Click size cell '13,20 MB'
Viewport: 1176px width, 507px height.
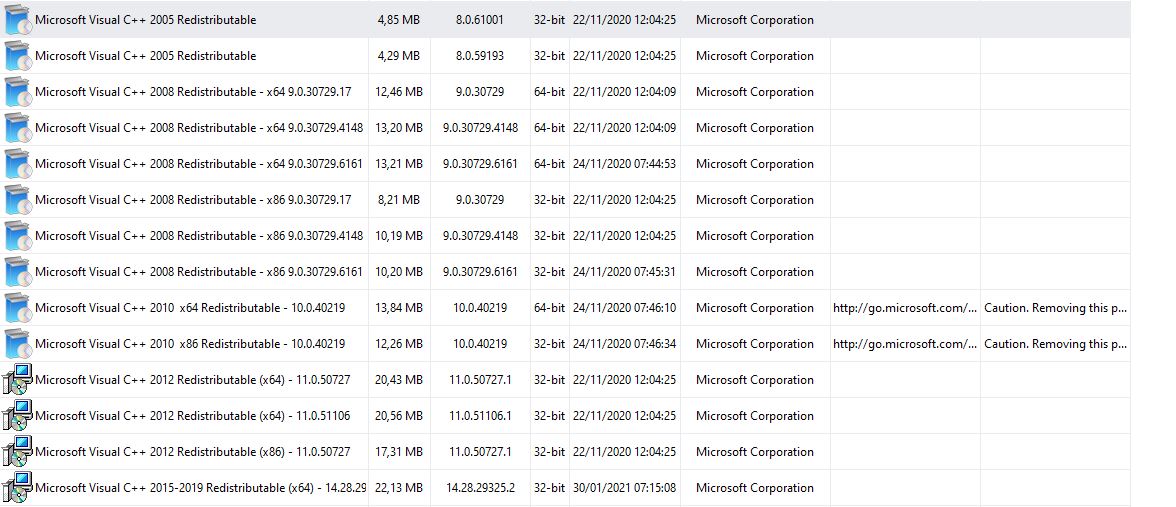point(399,128)
